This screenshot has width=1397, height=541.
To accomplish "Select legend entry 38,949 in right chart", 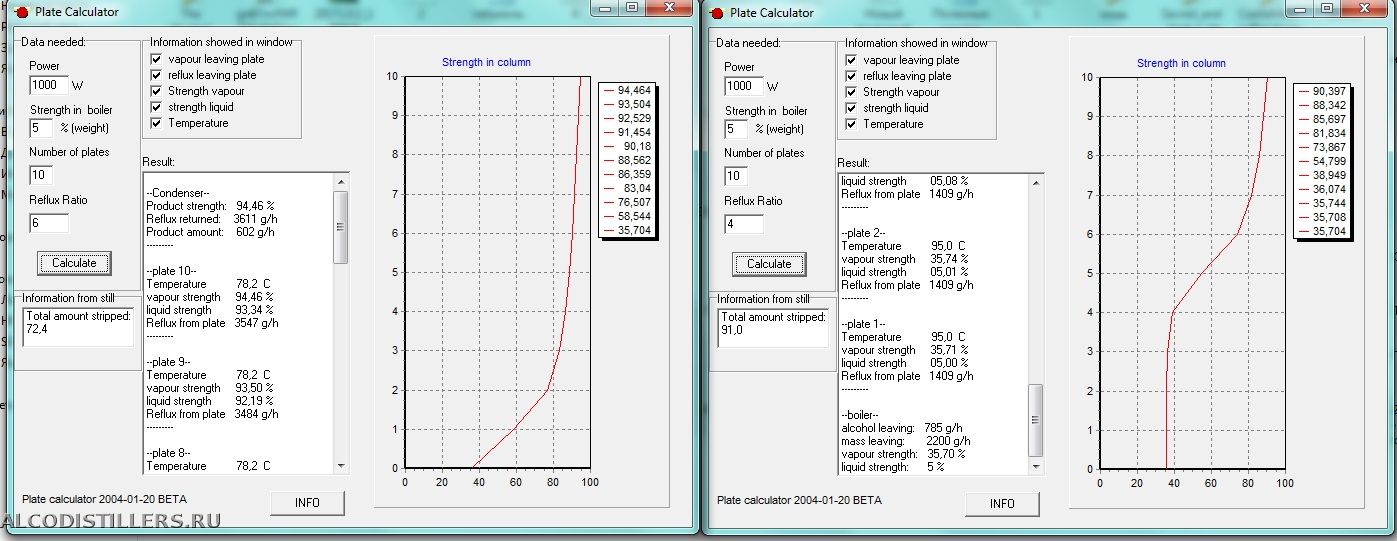I will click(x=1321, y=175).
